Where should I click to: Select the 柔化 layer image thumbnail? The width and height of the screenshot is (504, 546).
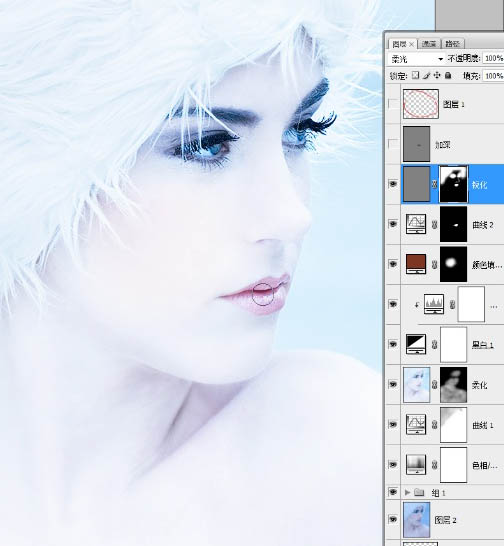click(x=416, y=384)
